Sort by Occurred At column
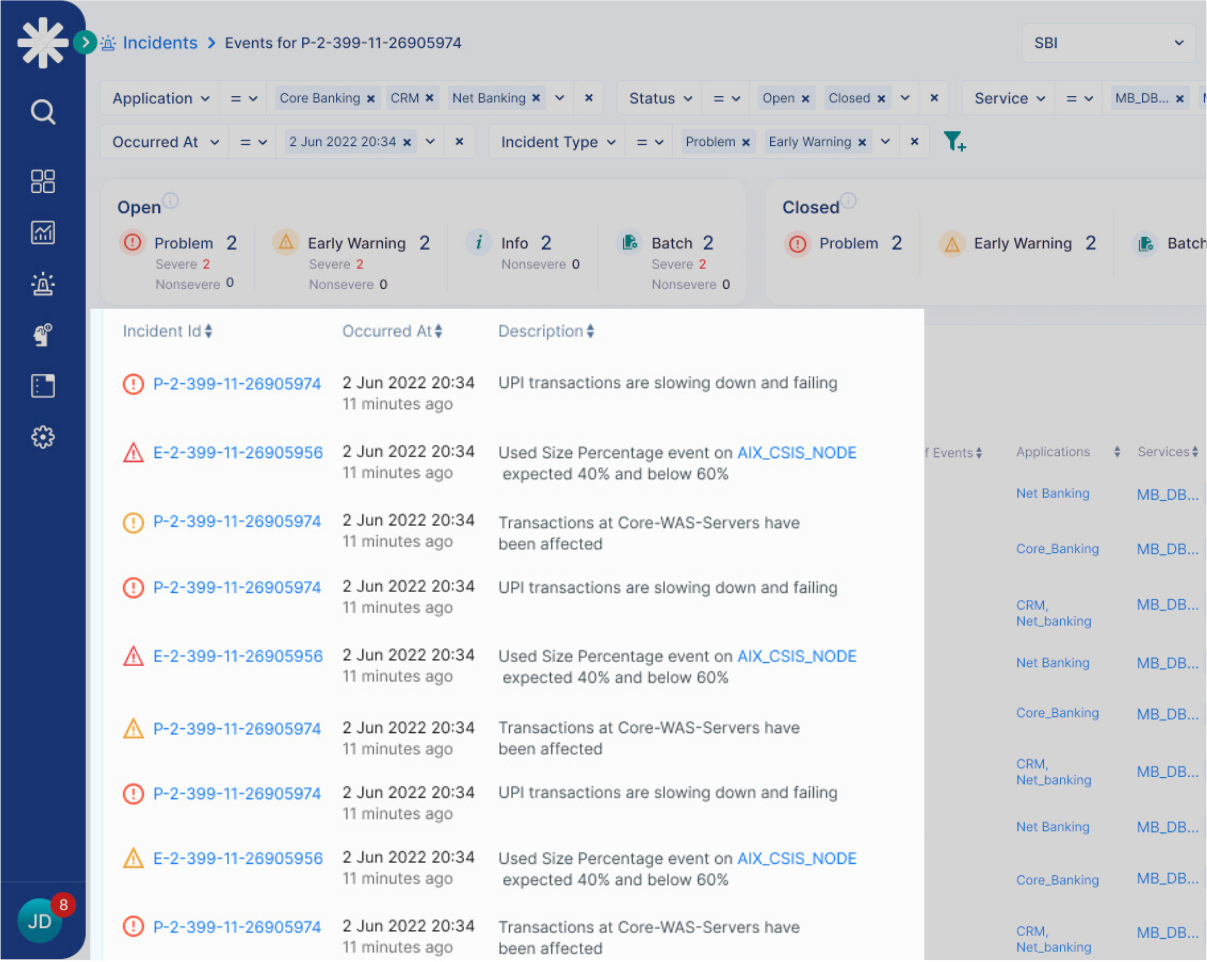Image resolution: width=1207 pixels, height=962 pixels. tap(392, 331)
